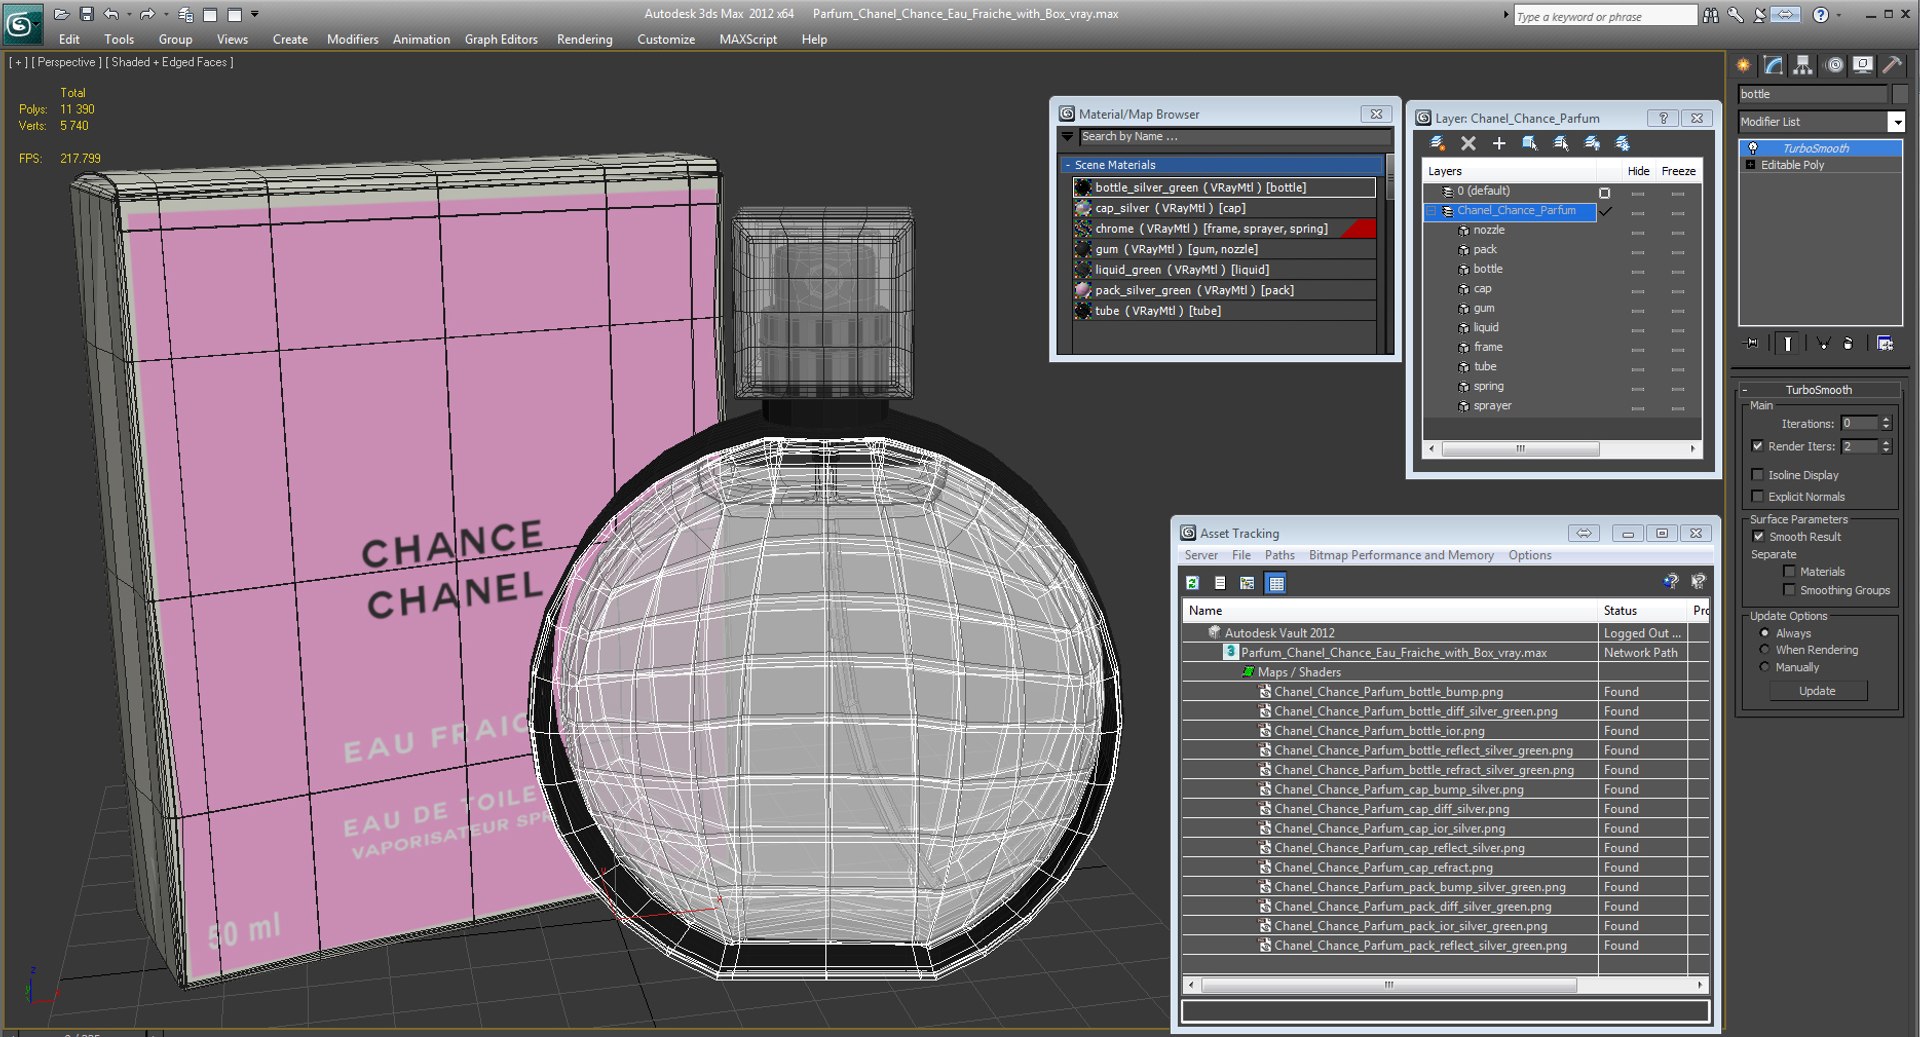The width and height of the screenshot is (1920, 1037).
Task: Open the Motion command panel tab
Action: (1834, 65)
